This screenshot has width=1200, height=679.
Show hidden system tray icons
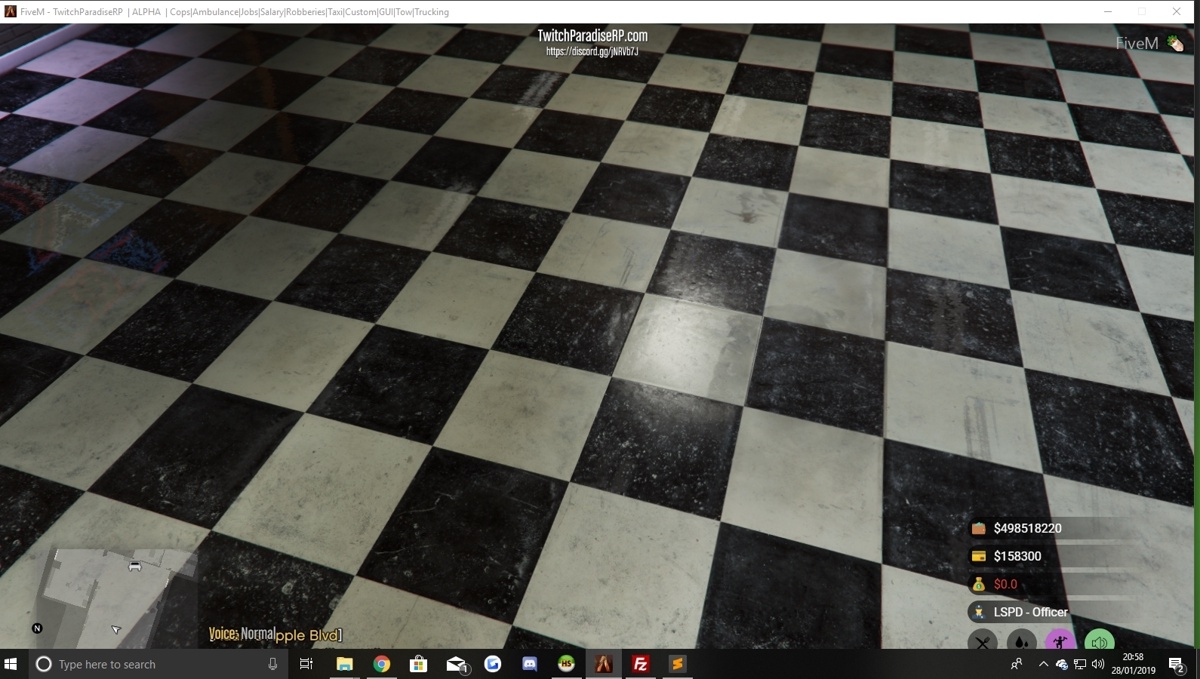click(1043, 664)
